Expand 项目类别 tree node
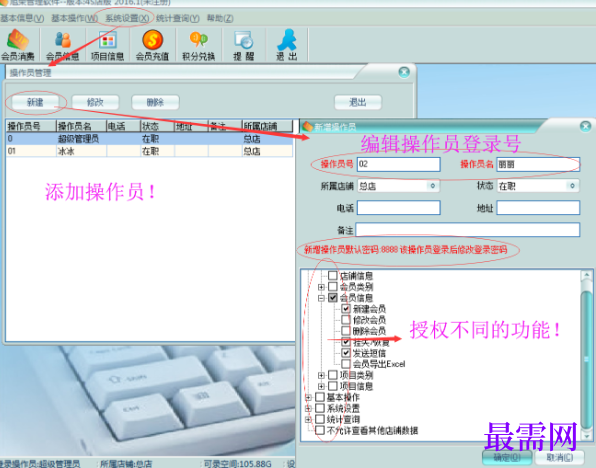Image resolution: width=596 pixels, height=468 pixels. point(321,375)
